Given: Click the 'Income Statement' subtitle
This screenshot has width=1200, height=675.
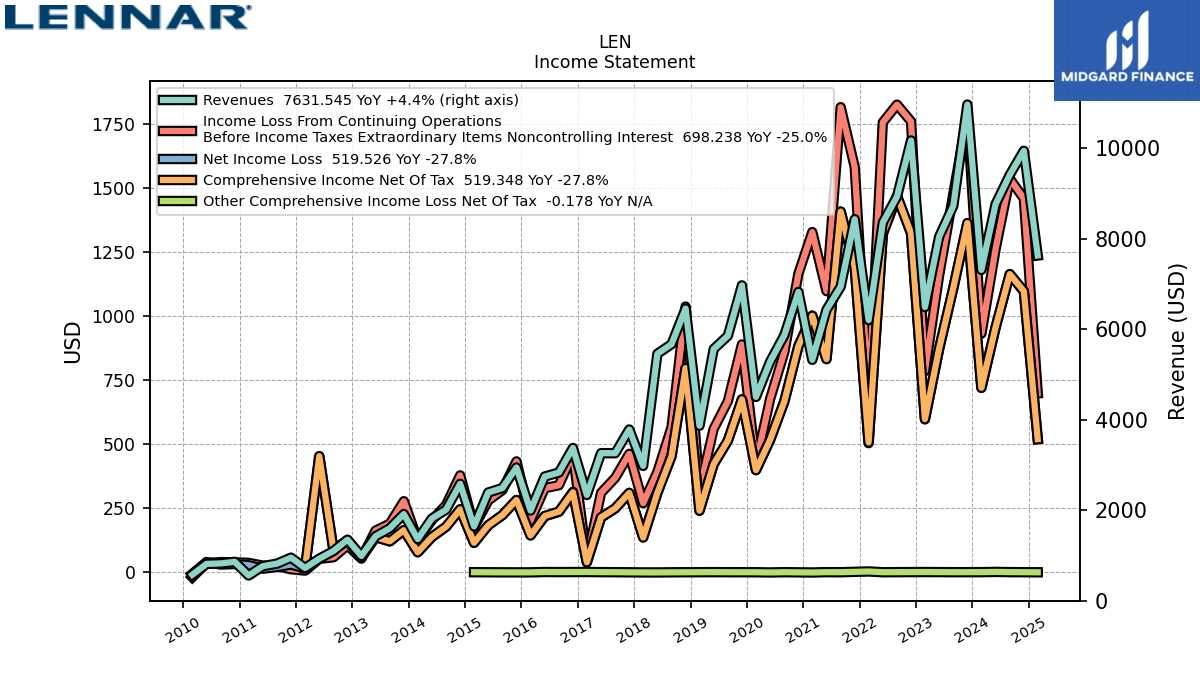Looking at the screenshot, I should click(x=615, y=62).
